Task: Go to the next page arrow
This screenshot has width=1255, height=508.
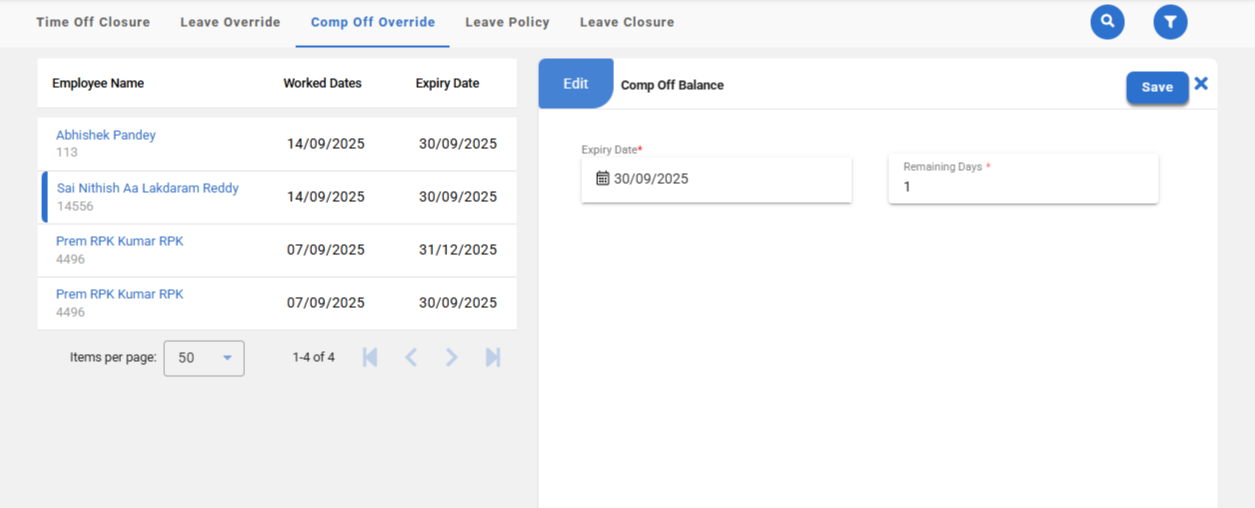Action: point(452,357)
